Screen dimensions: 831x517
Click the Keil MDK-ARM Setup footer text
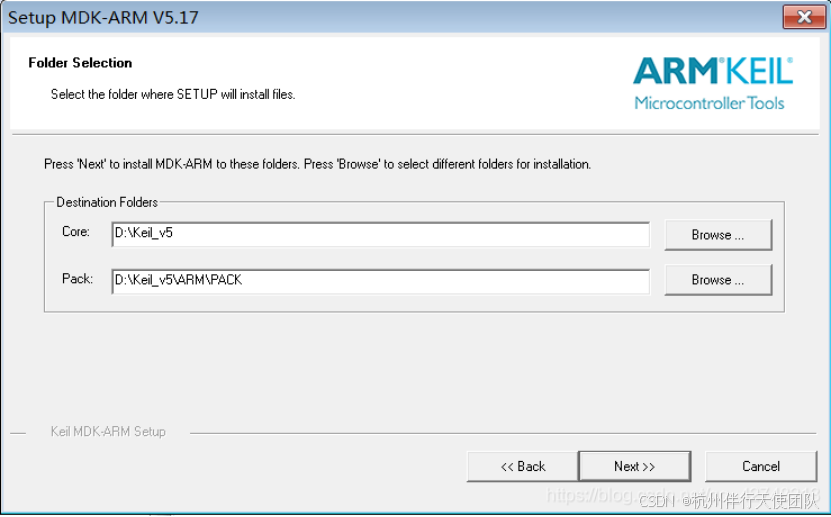click(x=108, y=432)
